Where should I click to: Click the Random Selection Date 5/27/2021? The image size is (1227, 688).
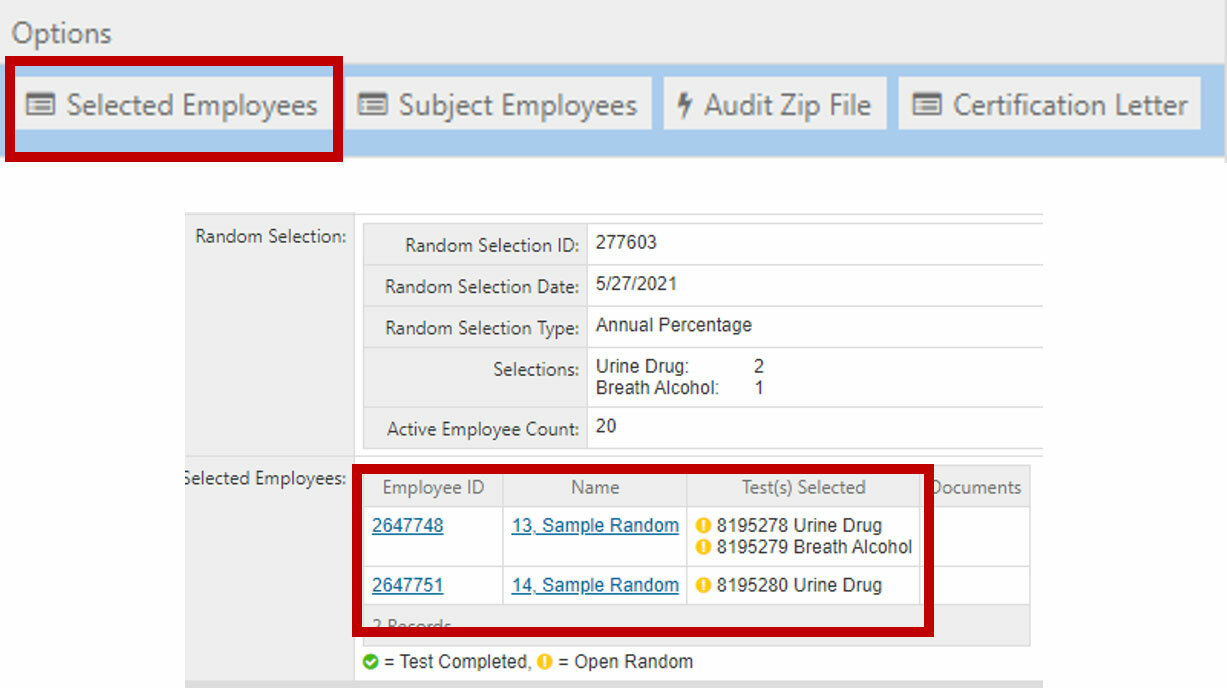tap(636, 284)
